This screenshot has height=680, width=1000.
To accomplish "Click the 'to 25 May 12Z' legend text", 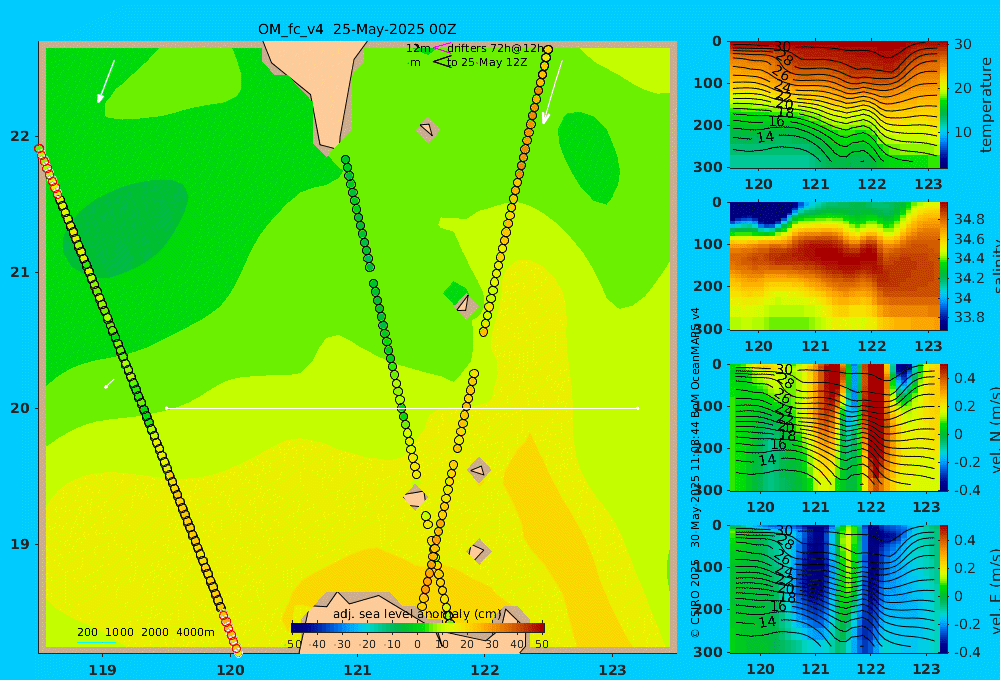I will coord(487,62).
